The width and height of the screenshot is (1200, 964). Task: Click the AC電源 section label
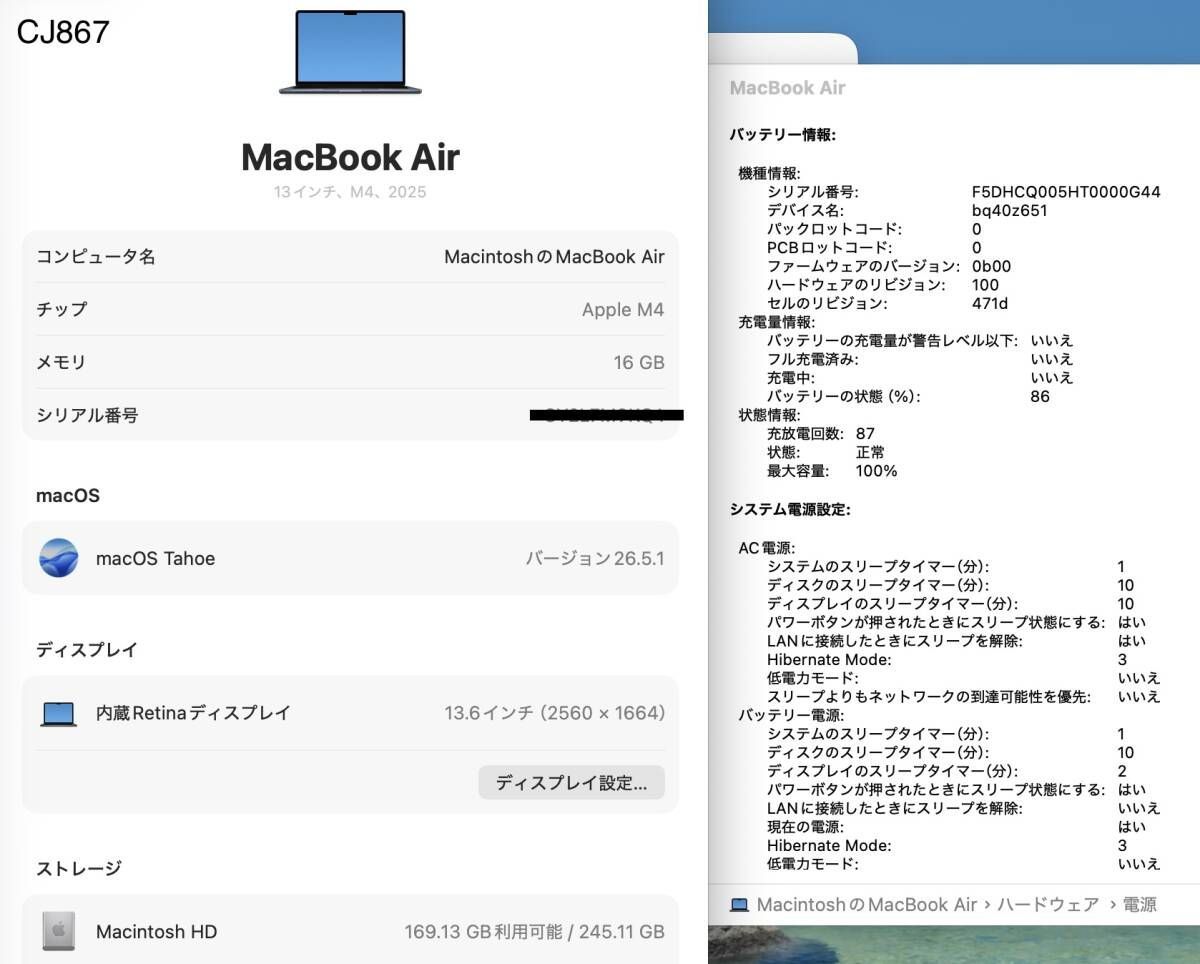(767, 548)
